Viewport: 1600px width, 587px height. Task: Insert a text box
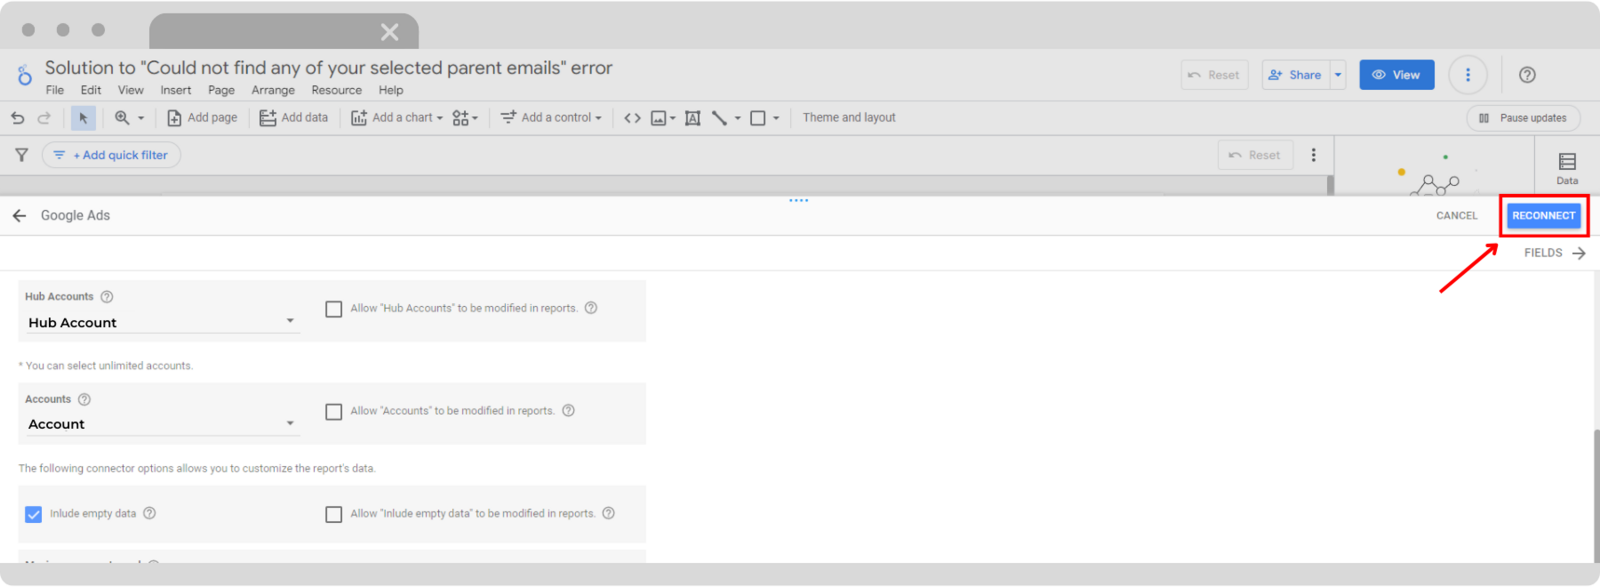coord(692,118)
